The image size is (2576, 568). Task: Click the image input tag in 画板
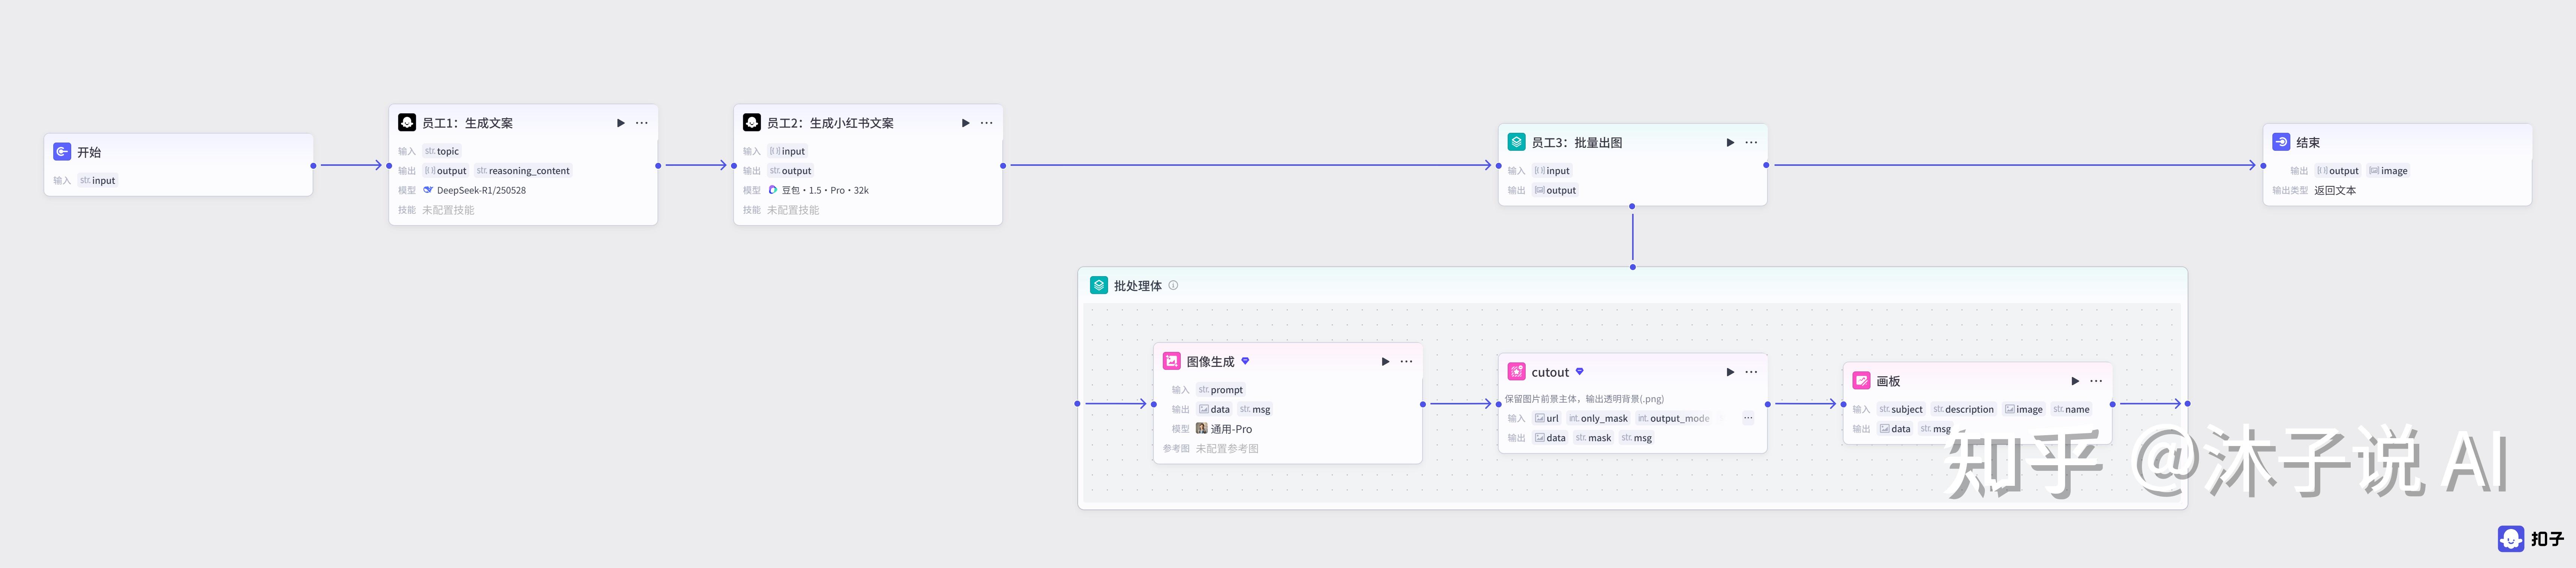(x=2024, y=409)
